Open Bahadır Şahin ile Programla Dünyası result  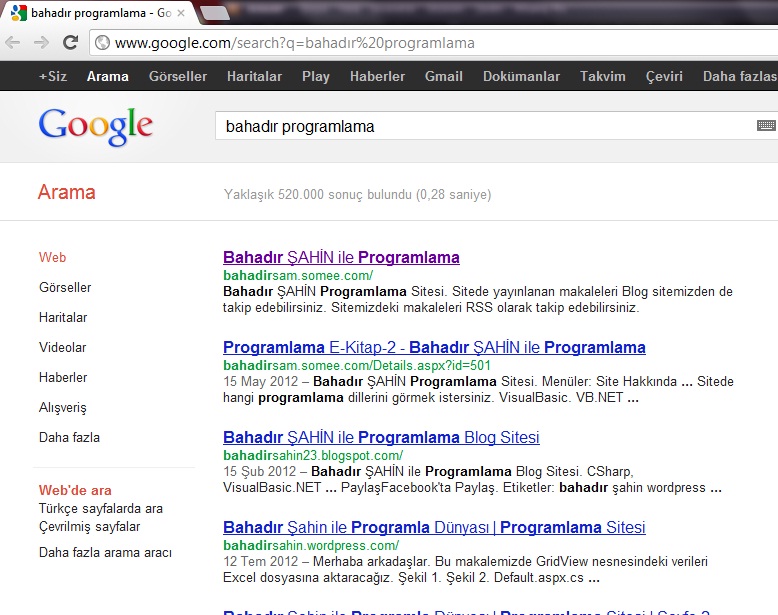coord(434,527)
